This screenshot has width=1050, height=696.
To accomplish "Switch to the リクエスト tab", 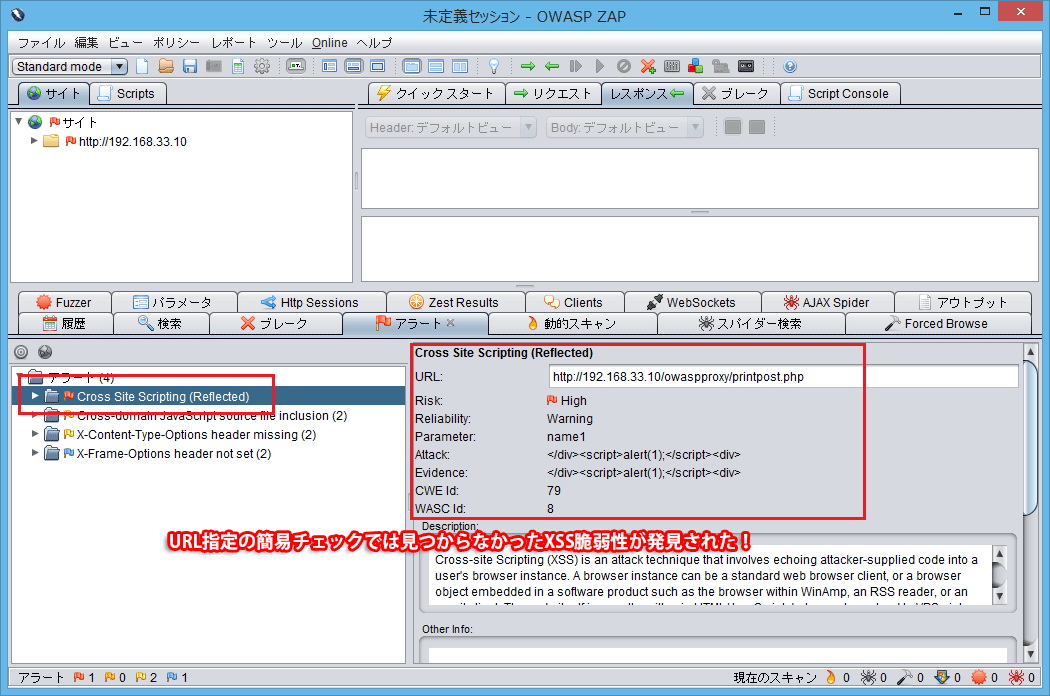I will pyautogui.click(x=554, y=94).
